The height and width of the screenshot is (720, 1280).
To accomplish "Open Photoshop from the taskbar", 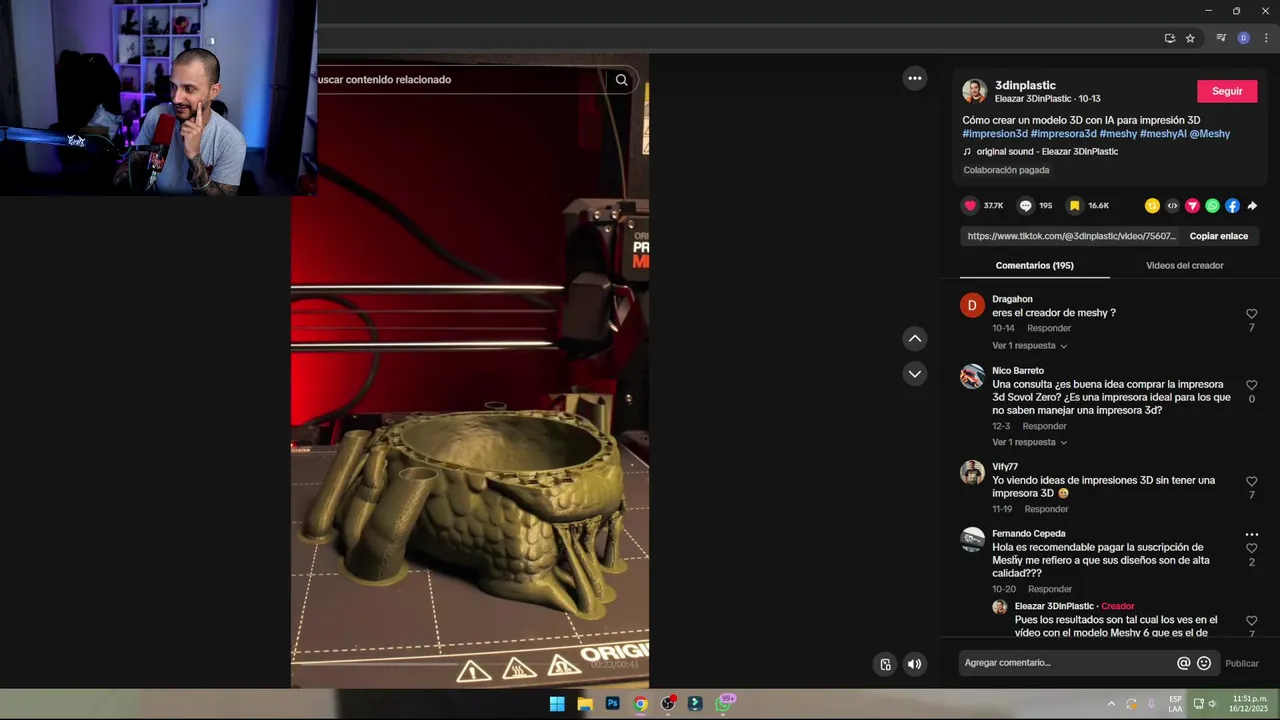I will 613,704.
